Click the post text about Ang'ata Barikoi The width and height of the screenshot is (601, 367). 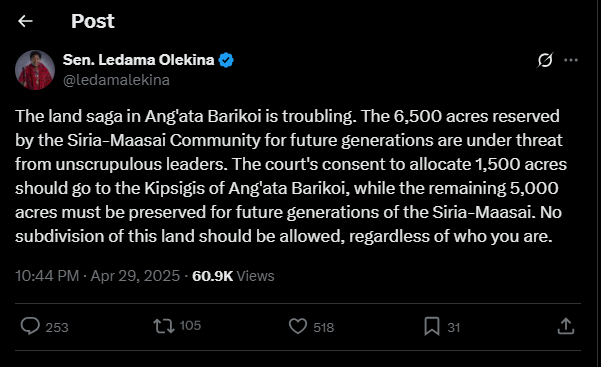[x=291, y=176]
